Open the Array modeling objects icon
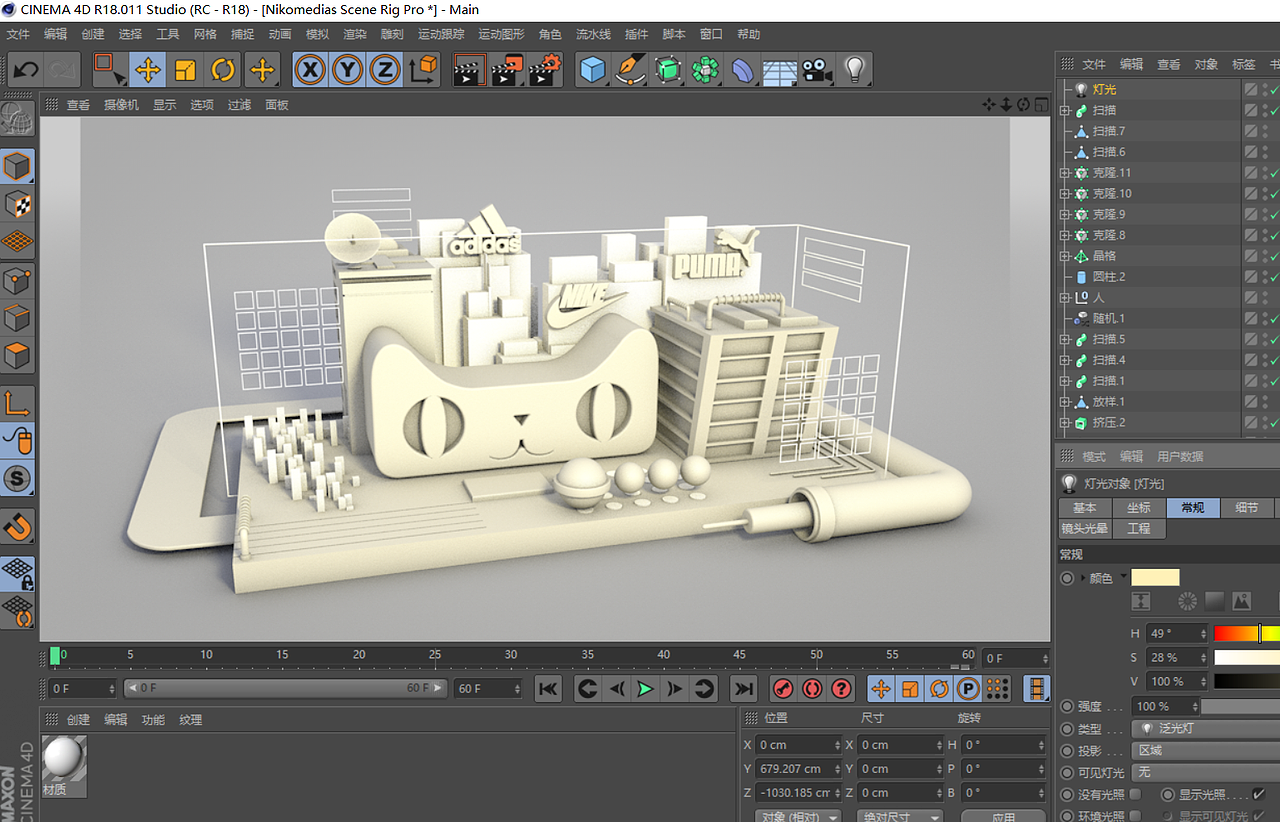The width and height of the screenshot is (1280, 822). click(705, 70)
